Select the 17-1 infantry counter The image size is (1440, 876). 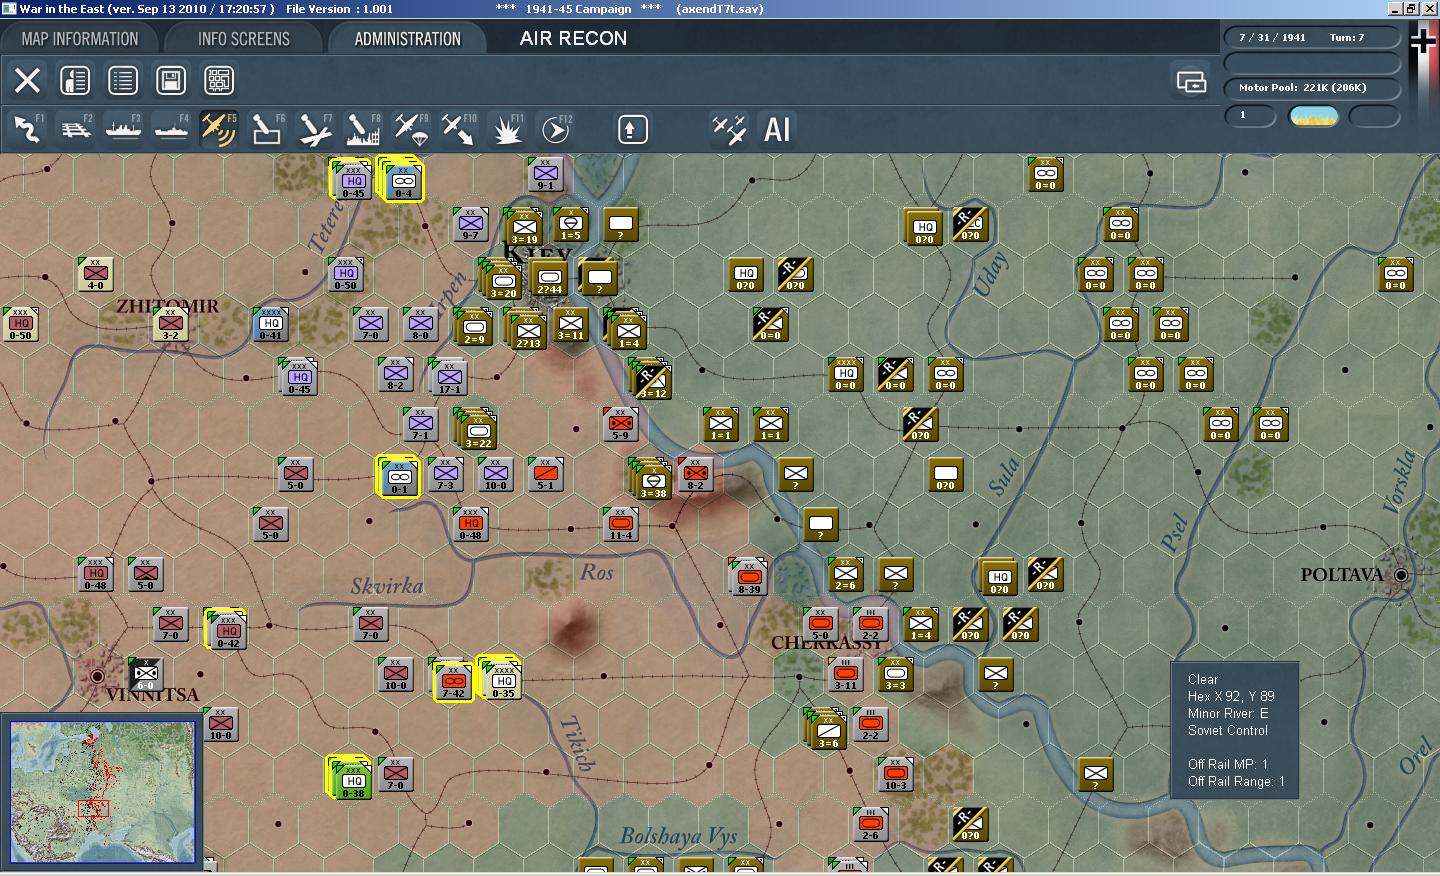coord(450,377)
